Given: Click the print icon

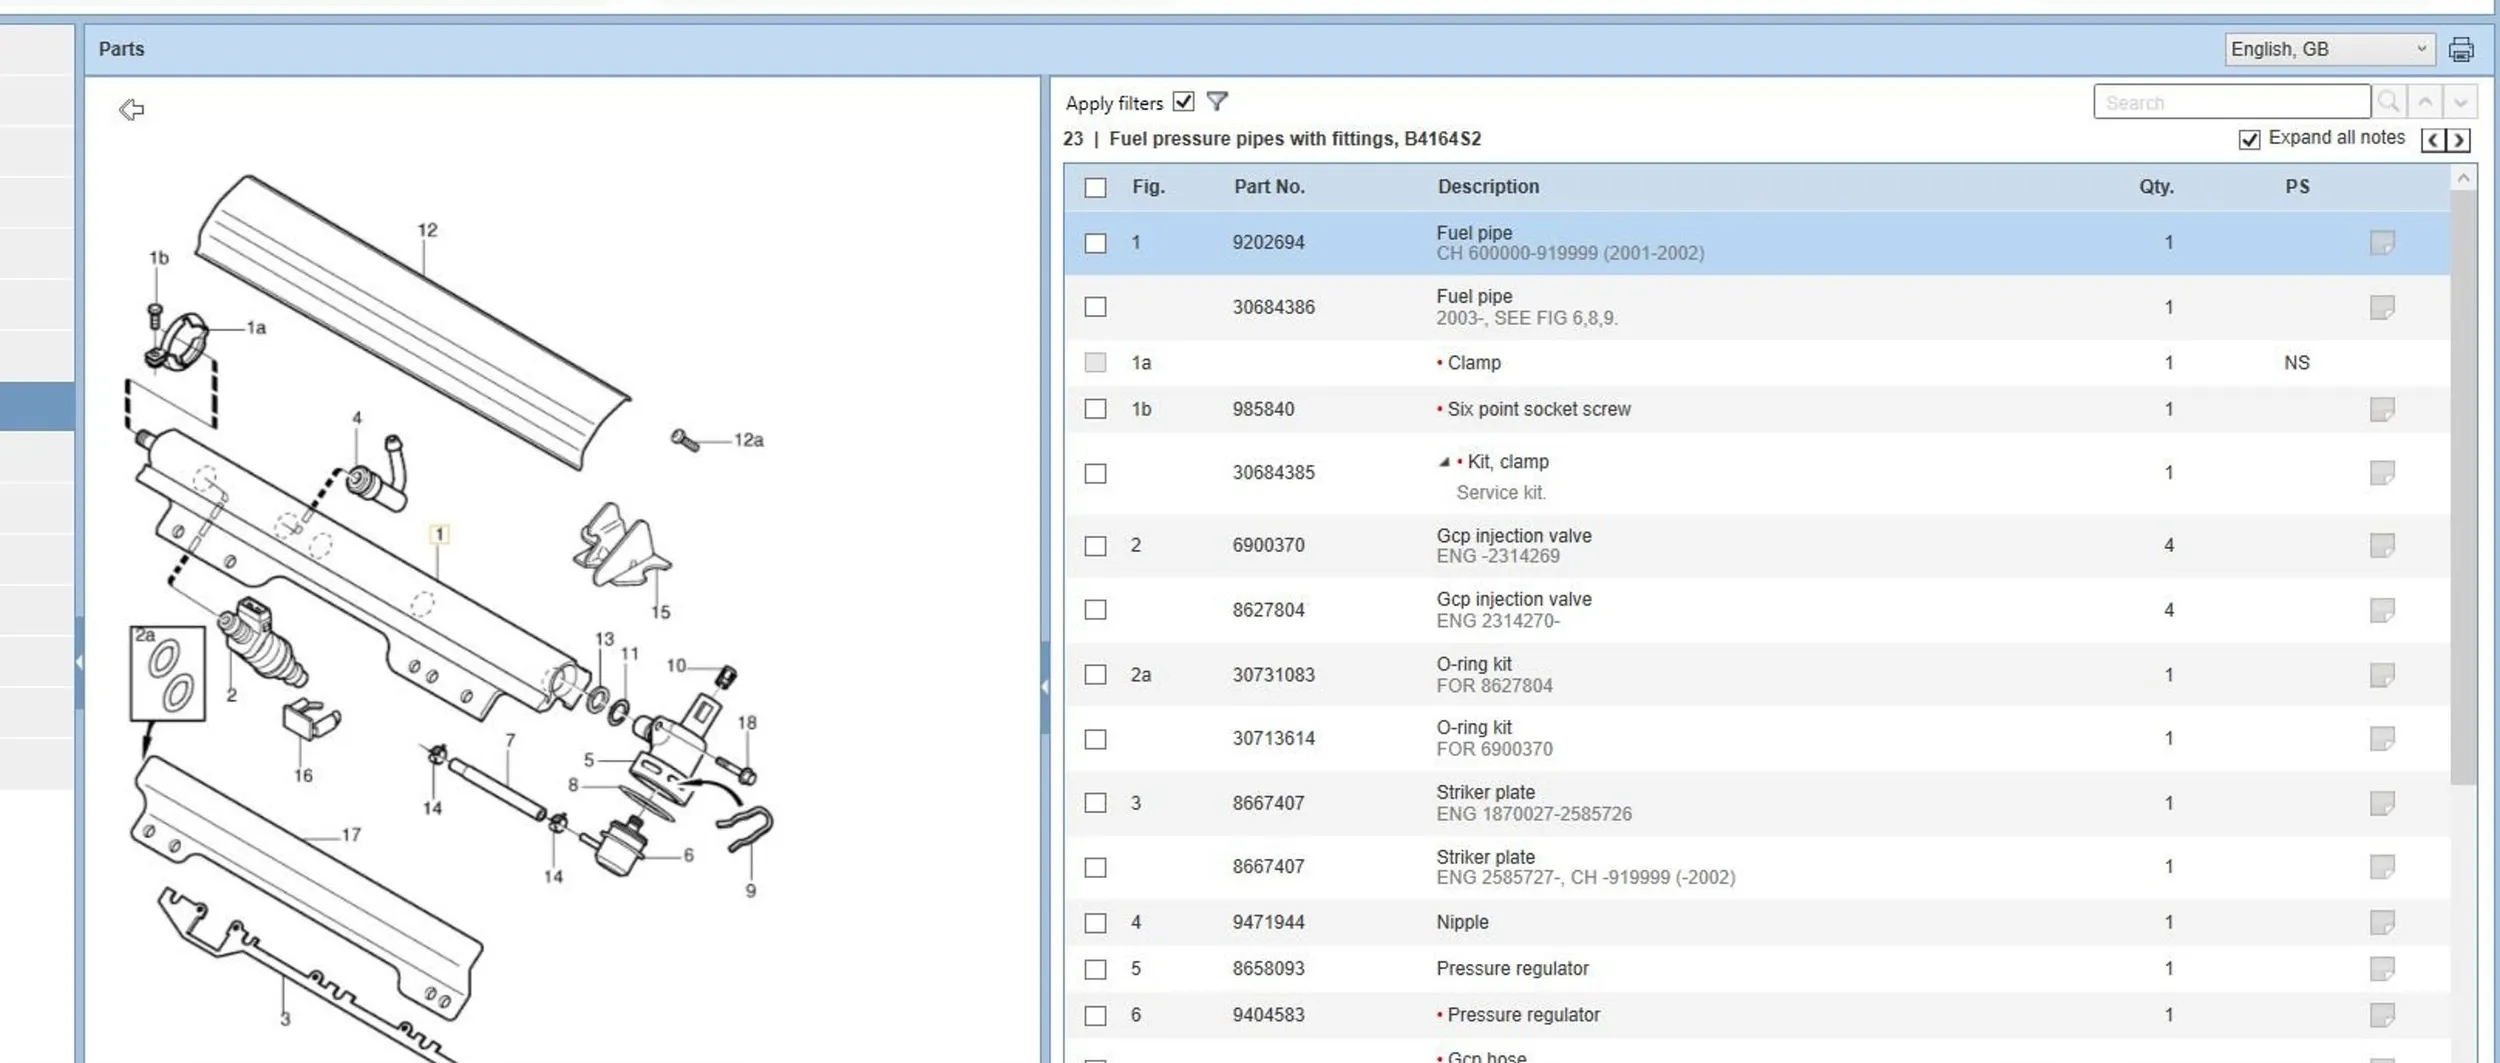Looking at the screenshot, I should pos(2461,49).
